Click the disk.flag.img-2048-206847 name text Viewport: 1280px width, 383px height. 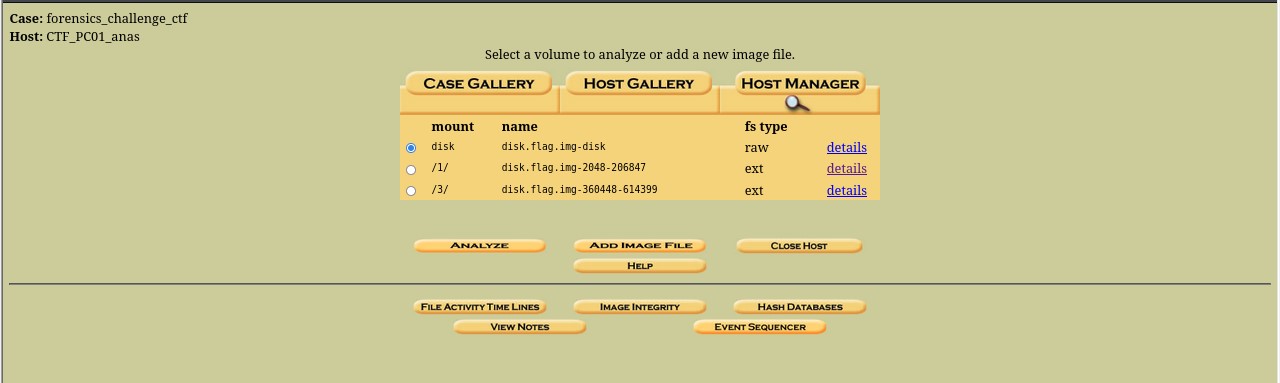coord(574,168)
